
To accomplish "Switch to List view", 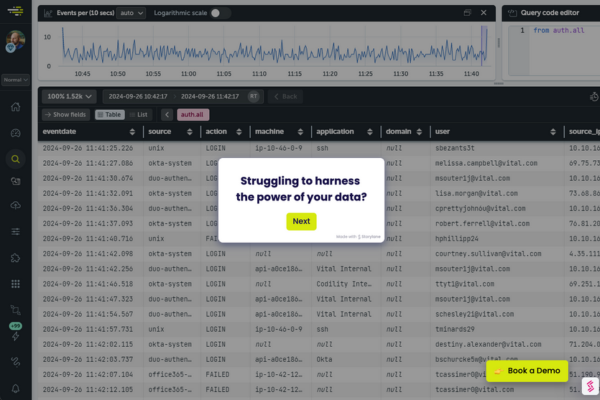I will click(x=140, y=115).
